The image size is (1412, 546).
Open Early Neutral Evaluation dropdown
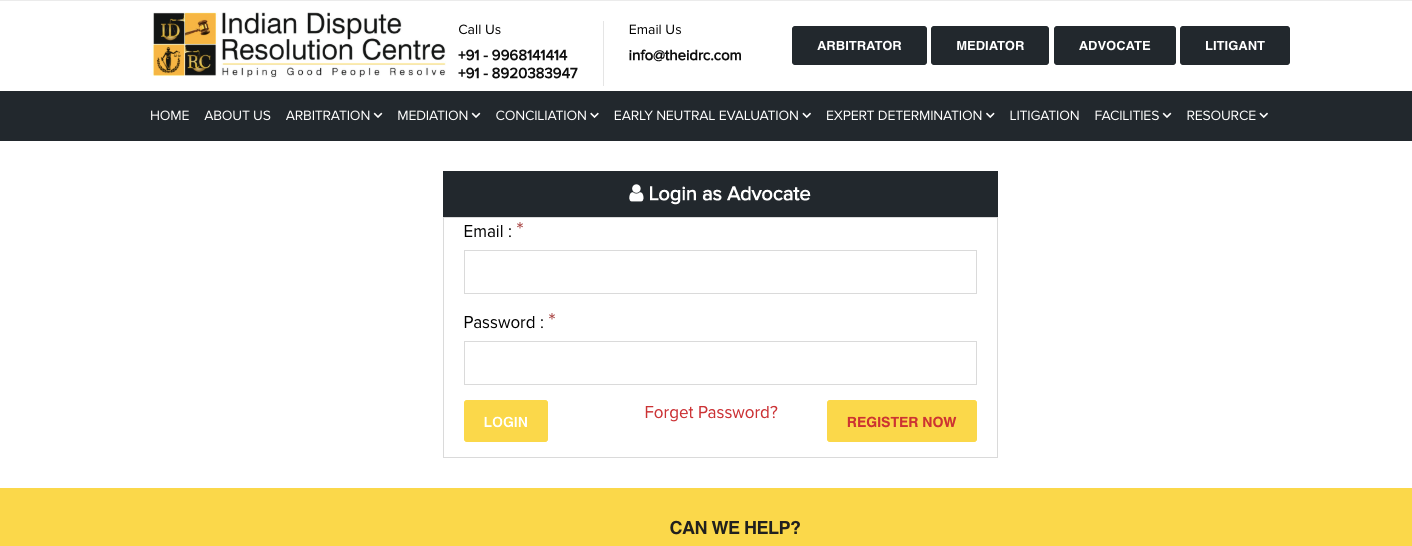[x=712, y=116]
